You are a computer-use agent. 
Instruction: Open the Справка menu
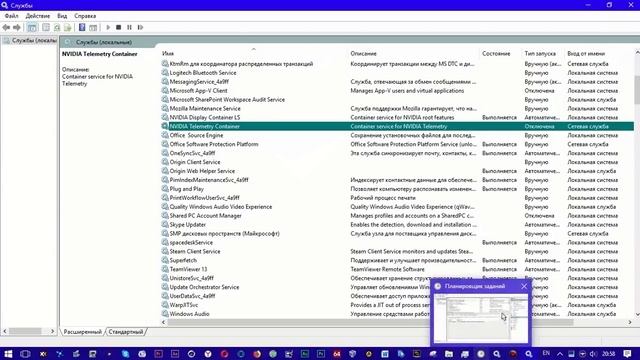click(85, 16)
